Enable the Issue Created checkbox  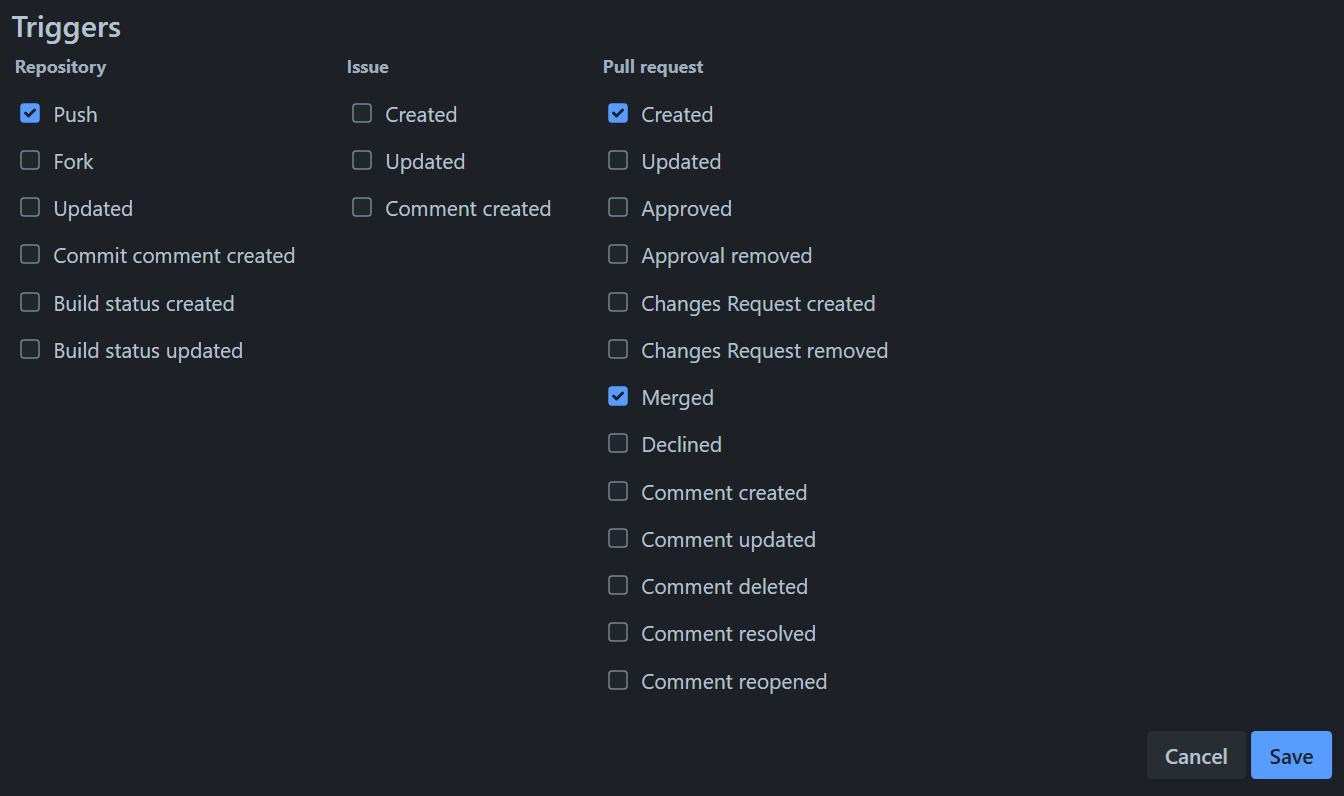(x=362, y=114)
